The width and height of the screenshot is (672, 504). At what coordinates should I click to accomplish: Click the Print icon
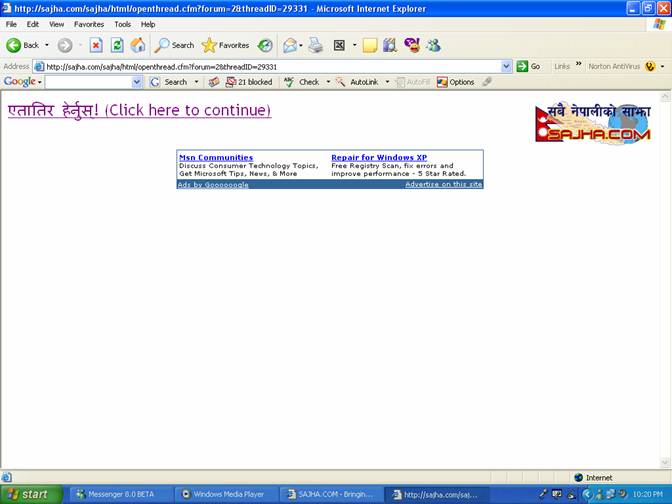click(x=316, y=45)
